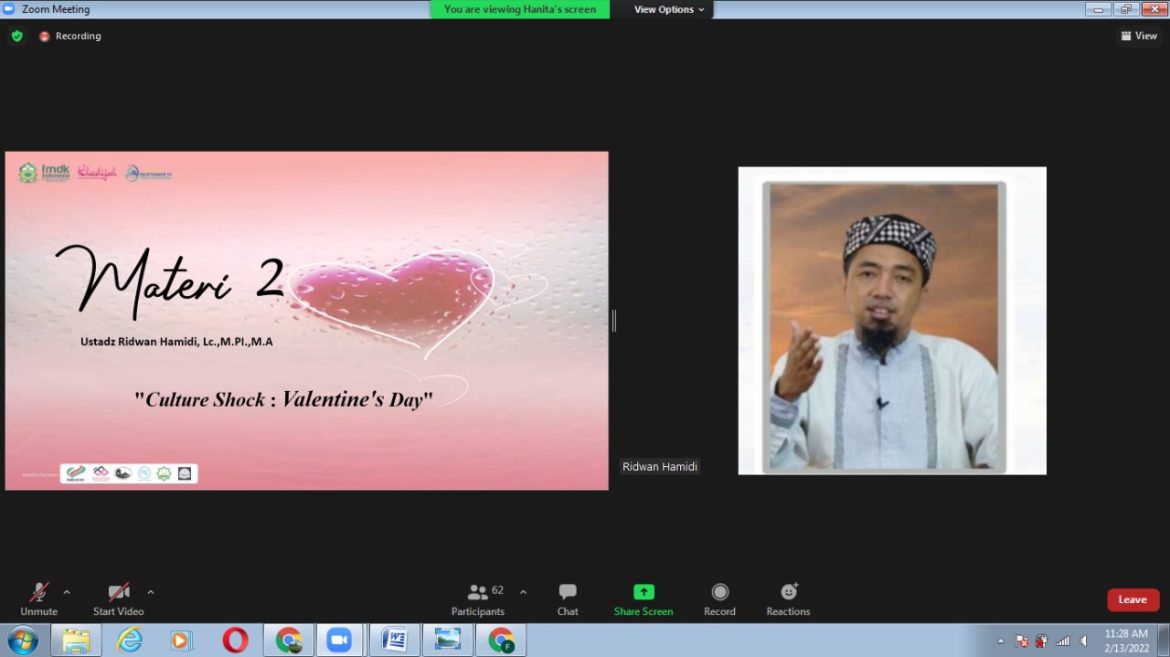
Task: Click the Zoom icon in the taskbar
Action: click(x=340, y=640)
